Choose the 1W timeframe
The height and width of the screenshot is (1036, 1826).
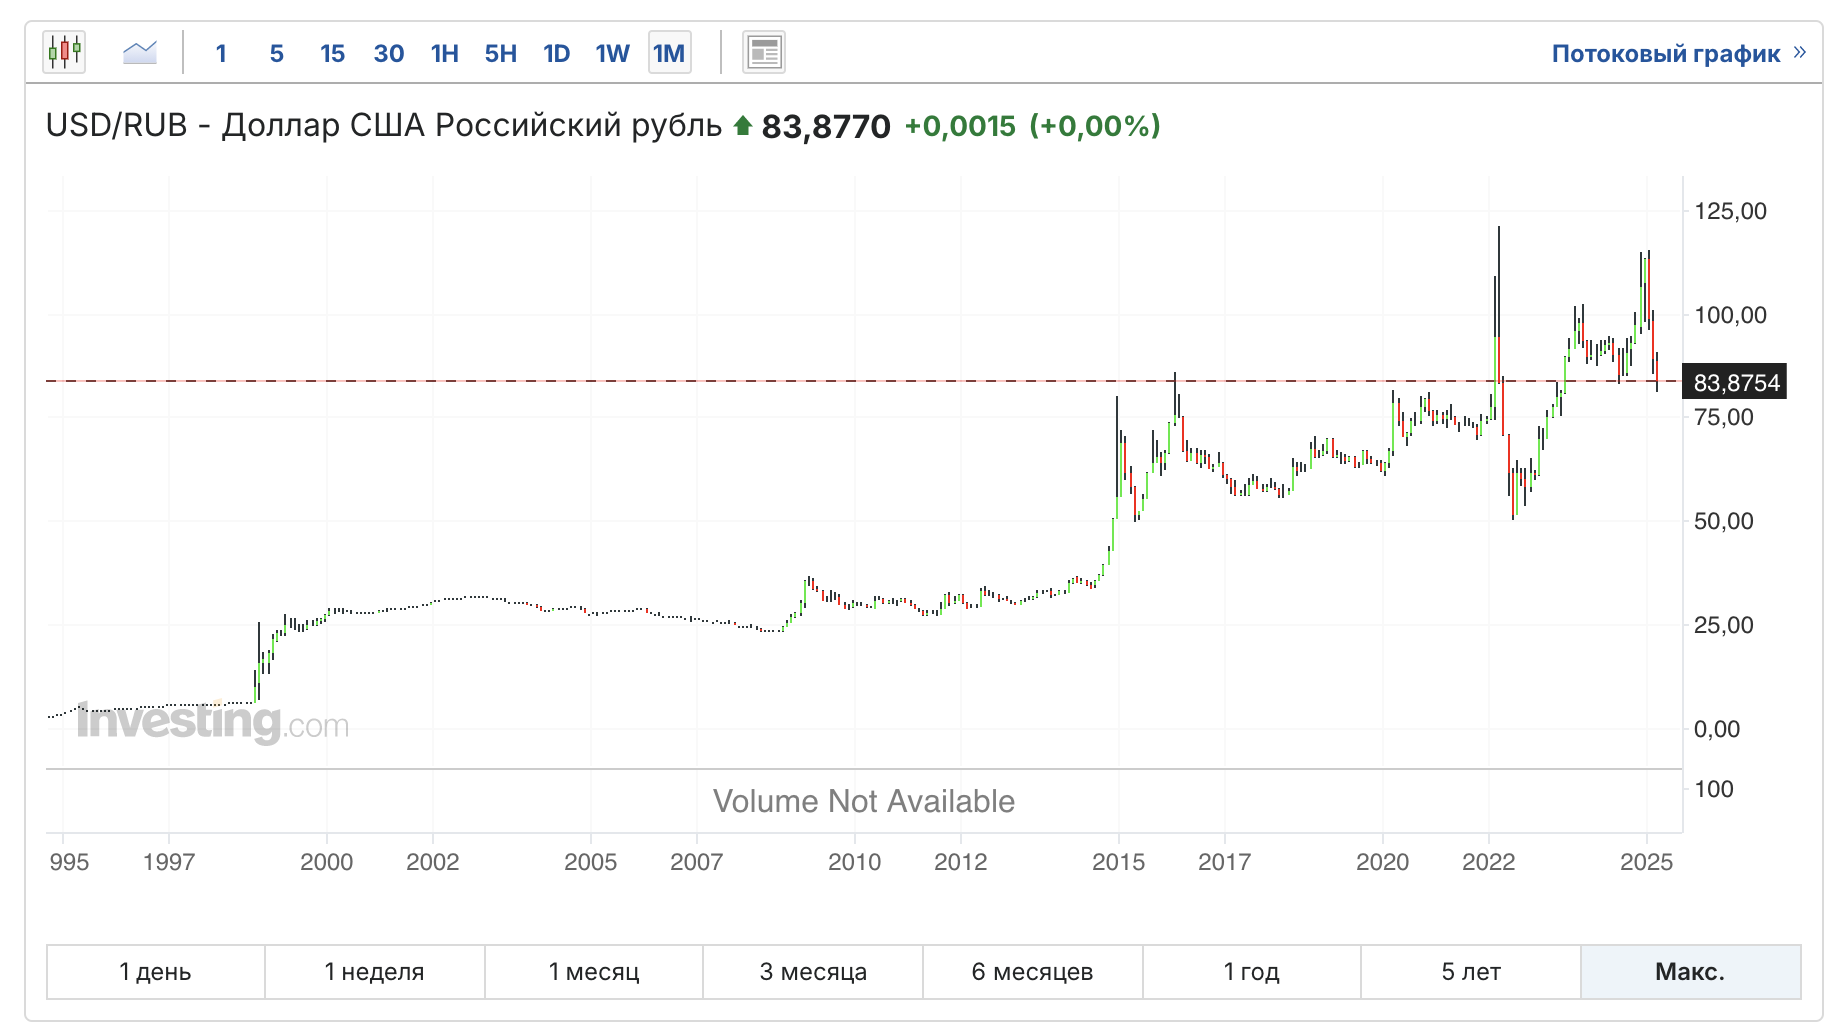pyautogui.click(x=613, y=53)
